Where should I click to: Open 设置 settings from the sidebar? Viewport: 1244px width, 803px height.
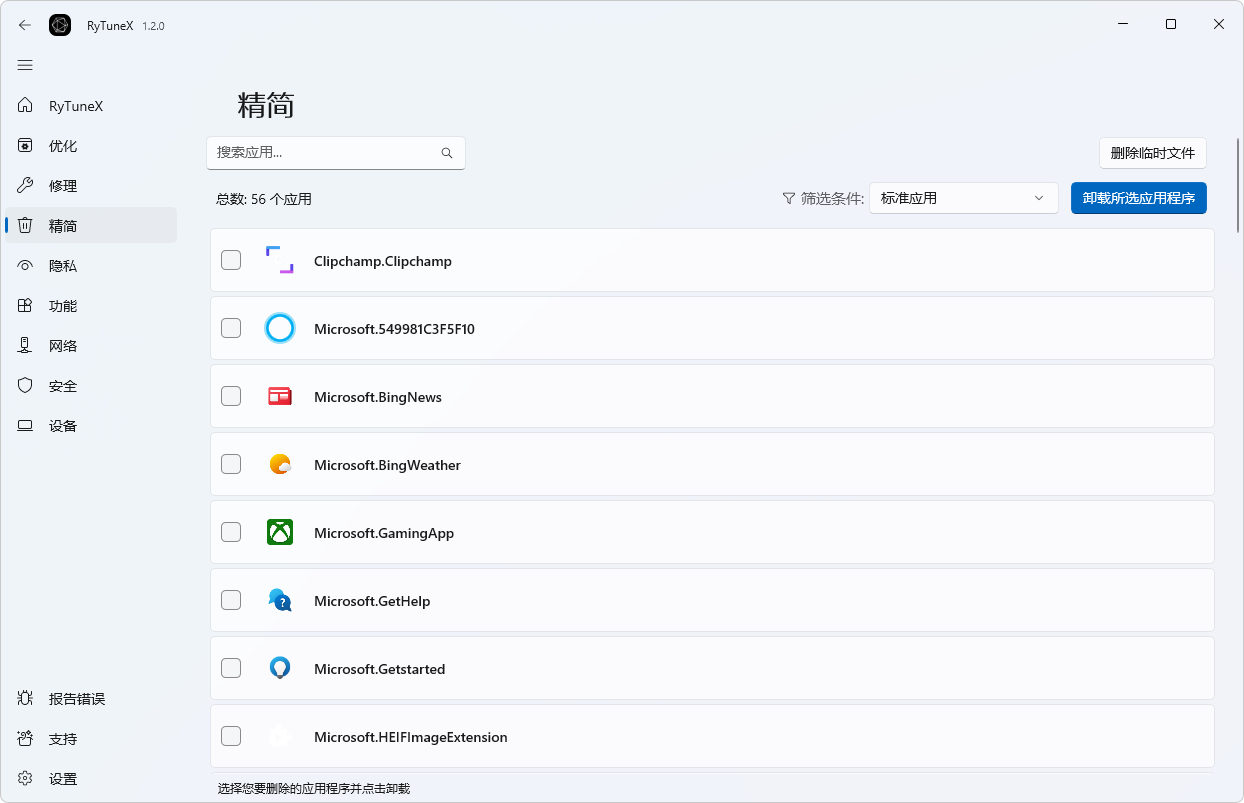point(62,778)
